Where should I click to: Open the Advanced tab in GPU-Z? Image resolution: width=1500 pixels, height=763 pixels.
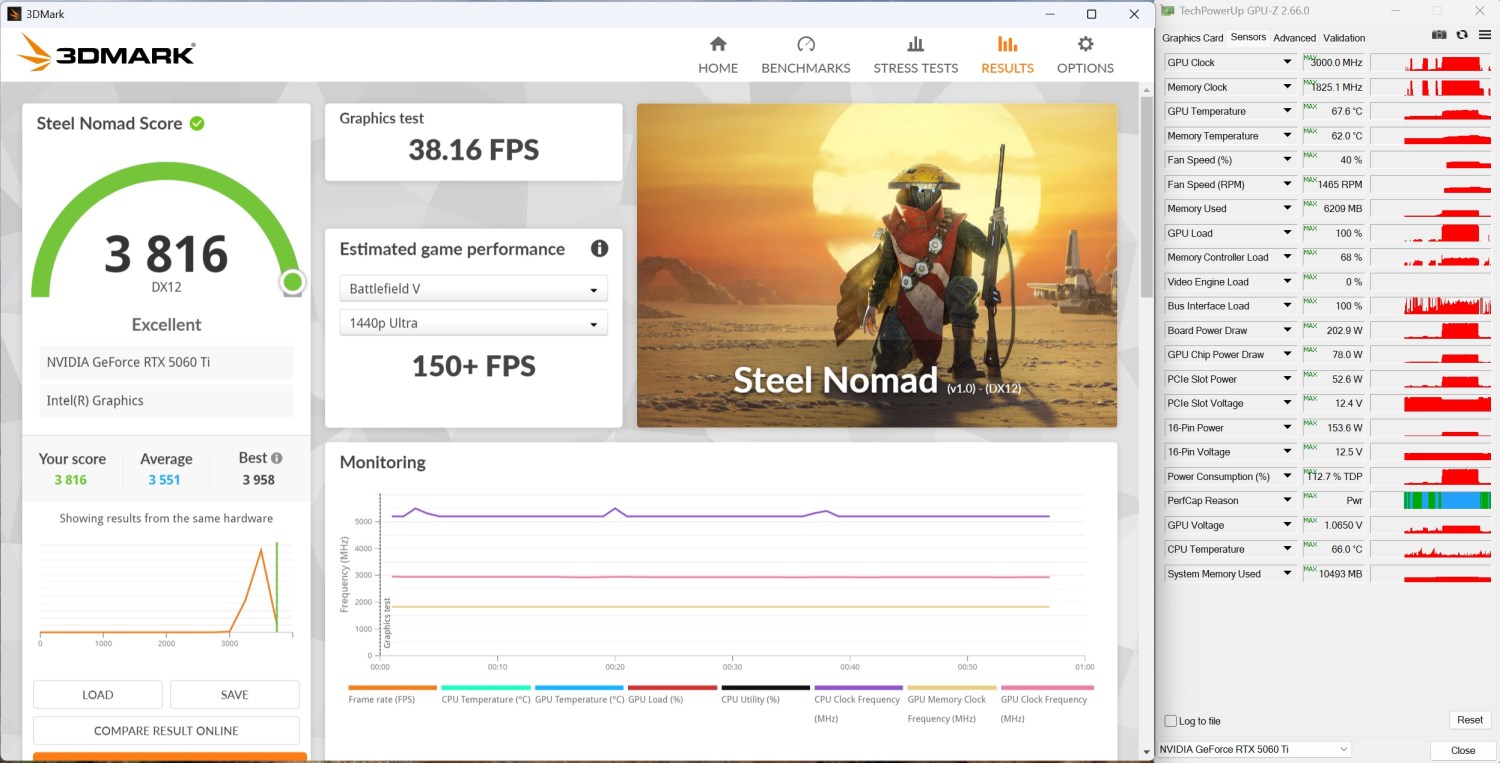coord(1294,38)
